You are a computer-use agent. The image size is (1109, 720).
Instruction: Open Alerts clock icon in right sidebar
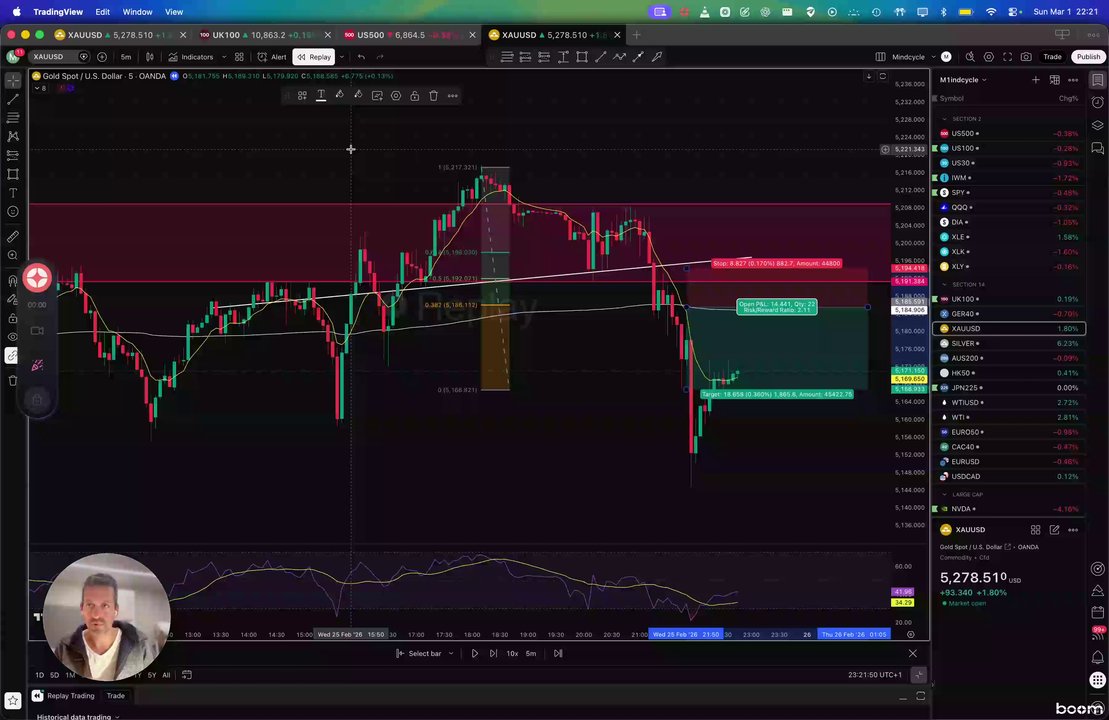click(1098, 103)
